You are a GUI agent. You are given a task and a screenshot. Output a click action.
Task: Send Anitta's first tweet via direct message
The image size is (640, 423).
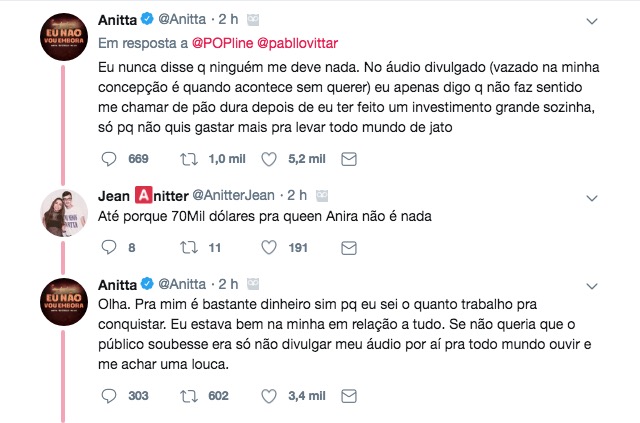click(x=349, y=159)
